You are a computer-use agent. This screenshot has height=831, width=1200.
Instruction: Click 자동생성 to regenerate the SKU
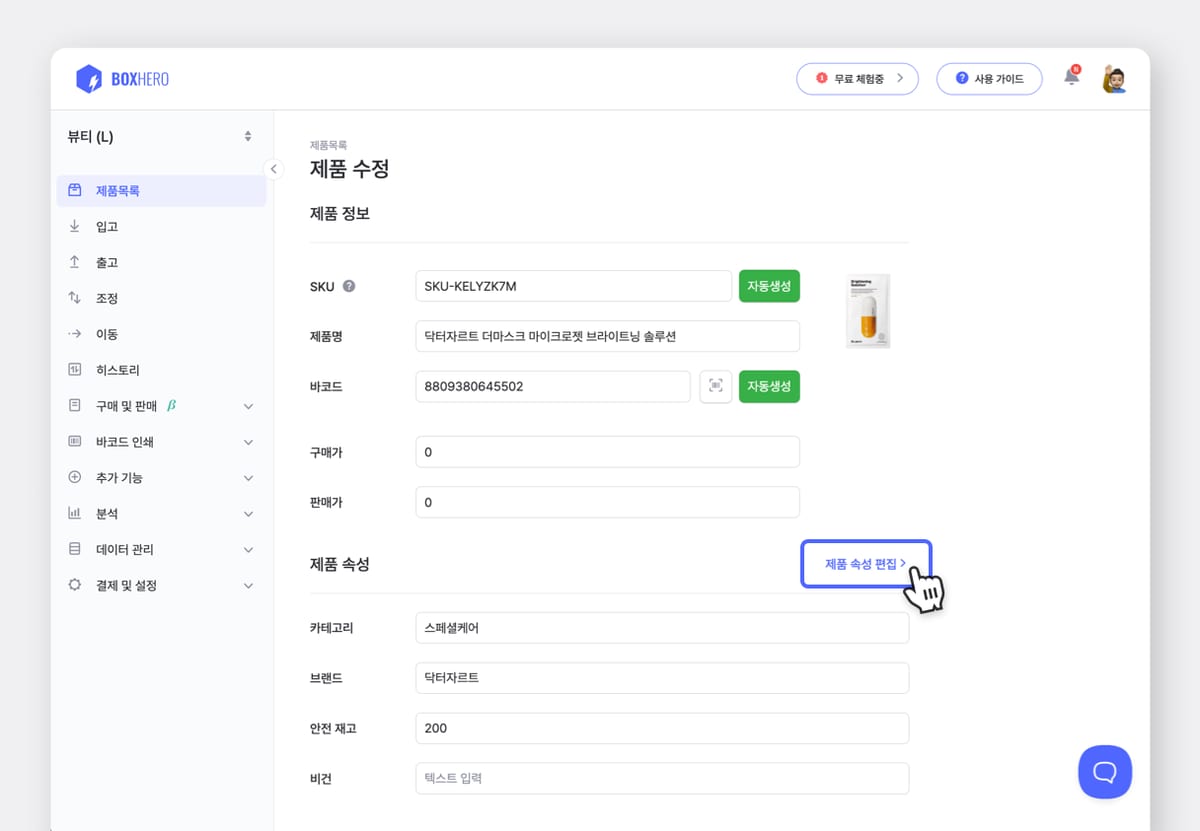769,286
